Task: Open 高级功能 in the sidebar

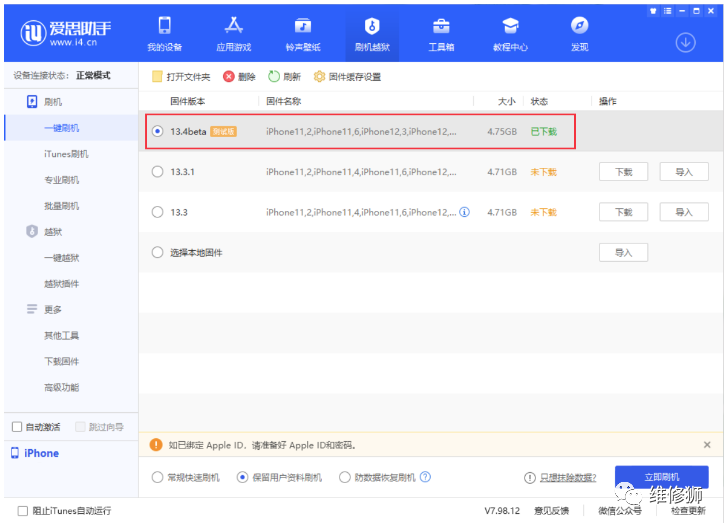Action: (62, 387)
